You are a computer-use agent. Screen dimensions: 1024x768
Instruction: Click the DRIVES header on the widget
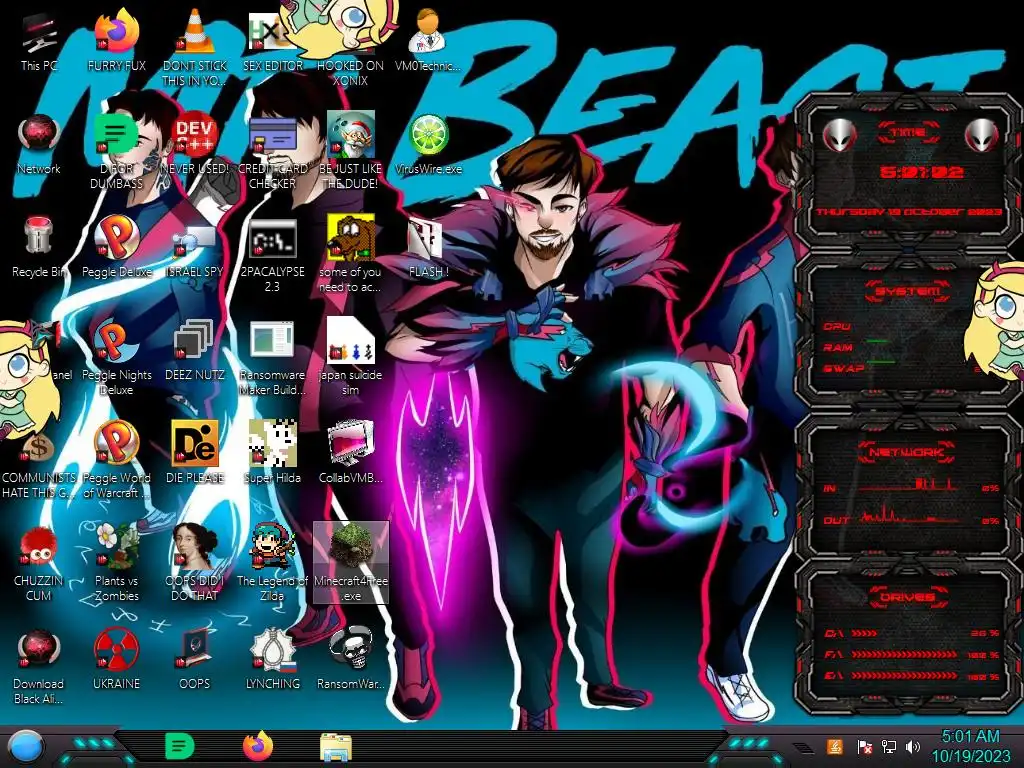tap(907, 596)
